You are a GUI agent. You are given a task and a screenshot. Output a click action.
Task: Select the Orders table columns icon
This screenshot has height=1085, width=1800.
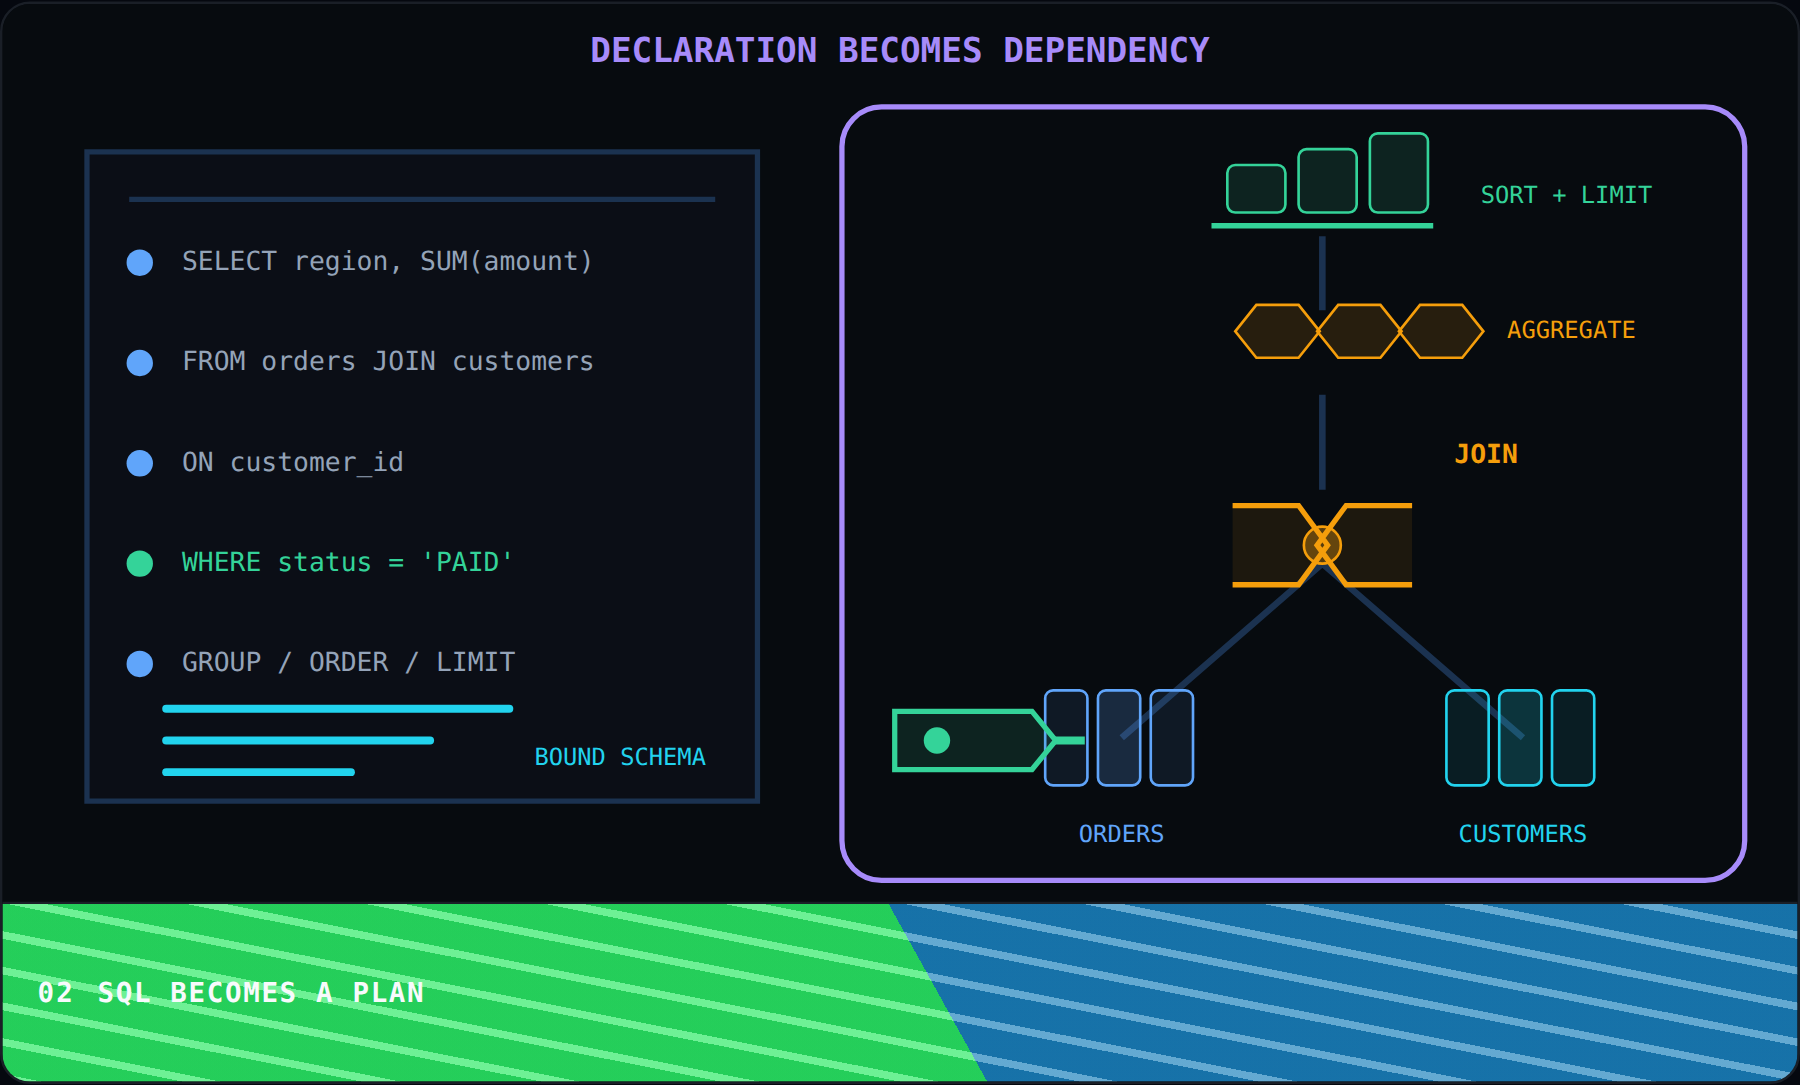pyautogui.click(x=1119, y=738)
